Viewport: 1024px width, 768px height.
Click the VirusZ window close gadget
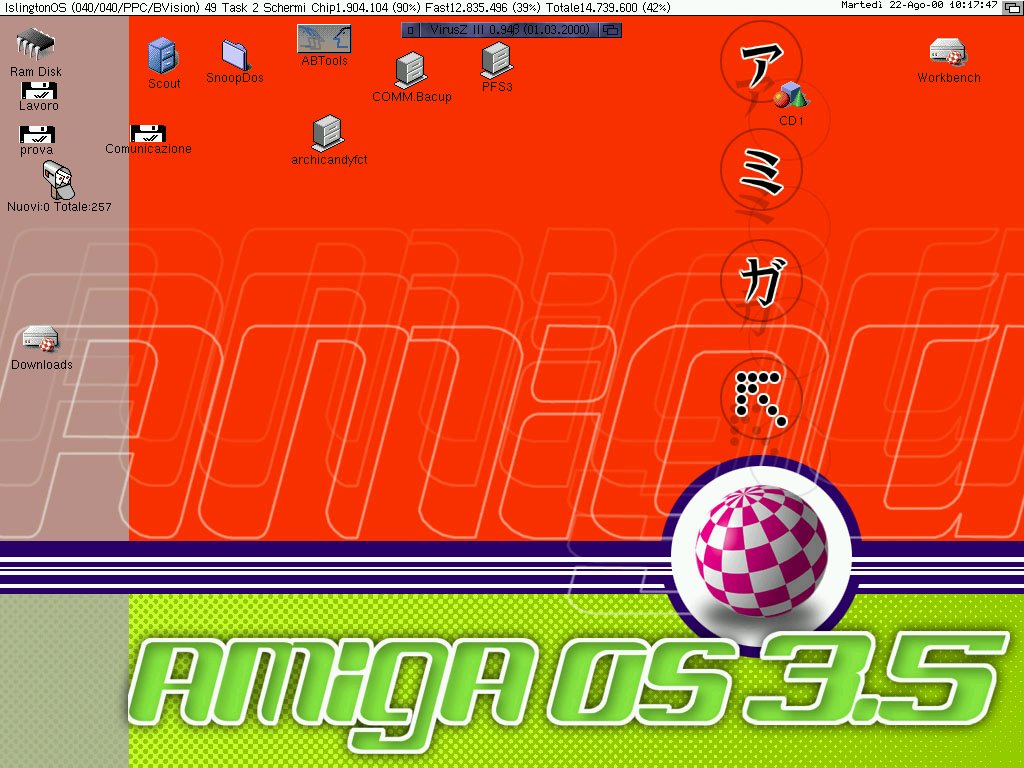click(x=409, y=30)
